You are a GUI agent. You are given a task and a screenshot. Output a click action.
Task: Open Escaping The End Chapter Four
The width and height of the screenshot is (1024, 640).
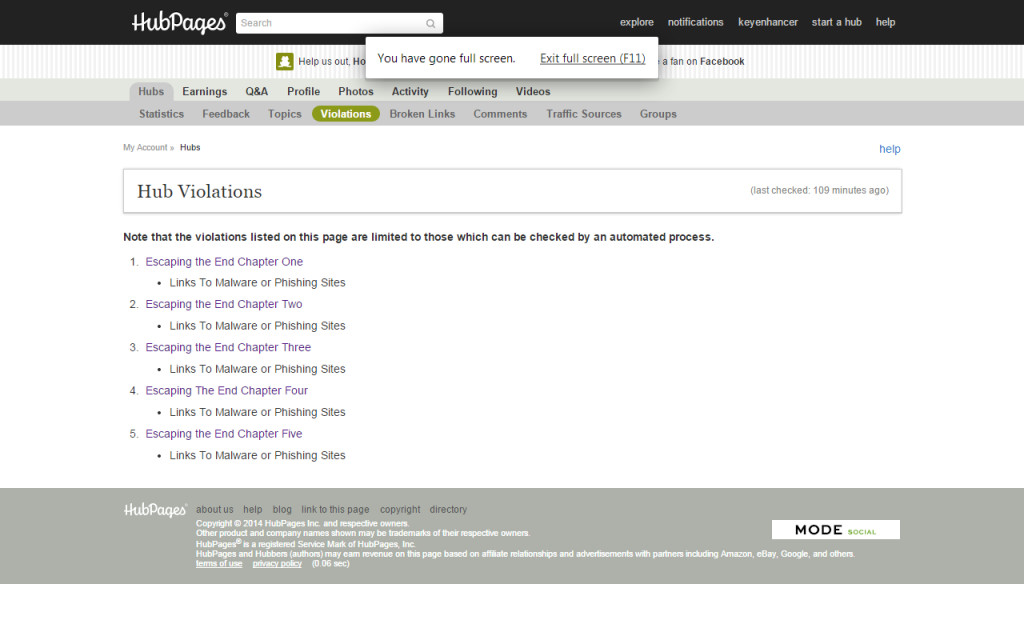pos(227,391)
